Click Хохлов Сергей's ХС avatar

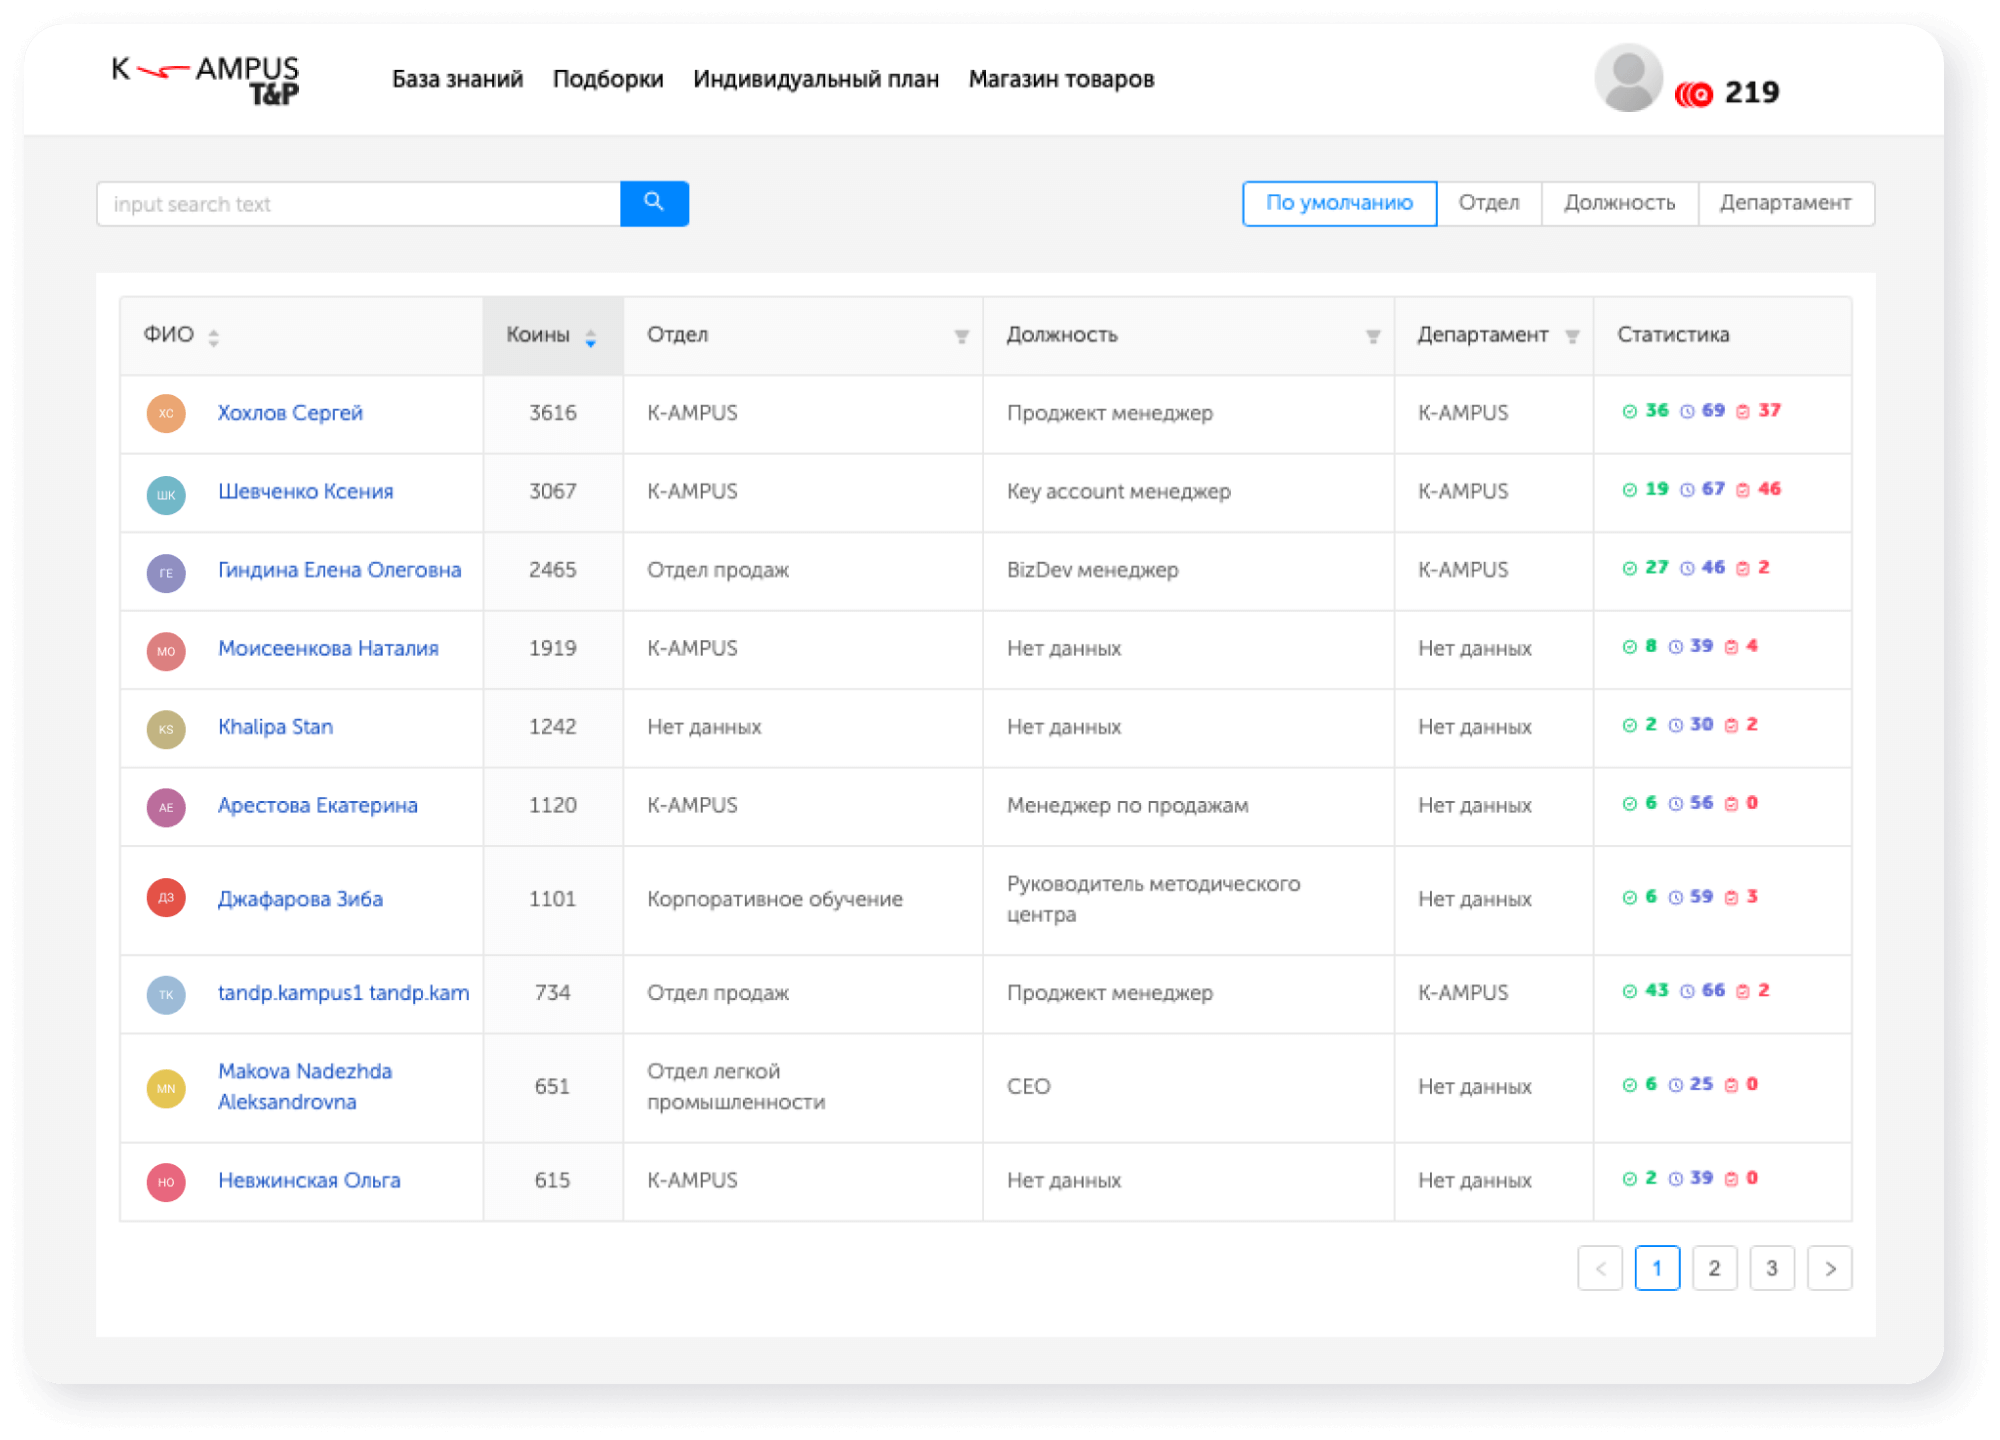click(166, 413)
